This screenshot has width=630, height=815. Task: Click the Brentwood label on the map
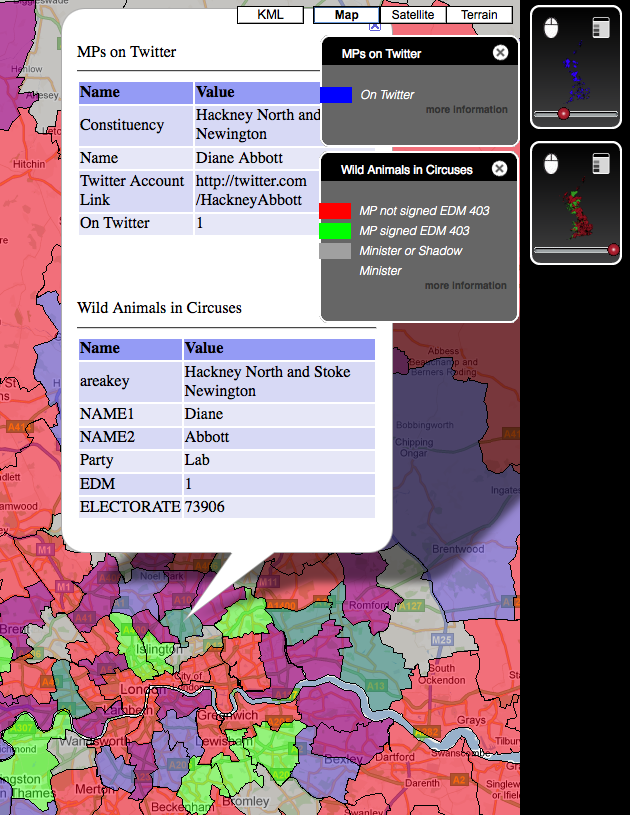click(x=458, y=549)
